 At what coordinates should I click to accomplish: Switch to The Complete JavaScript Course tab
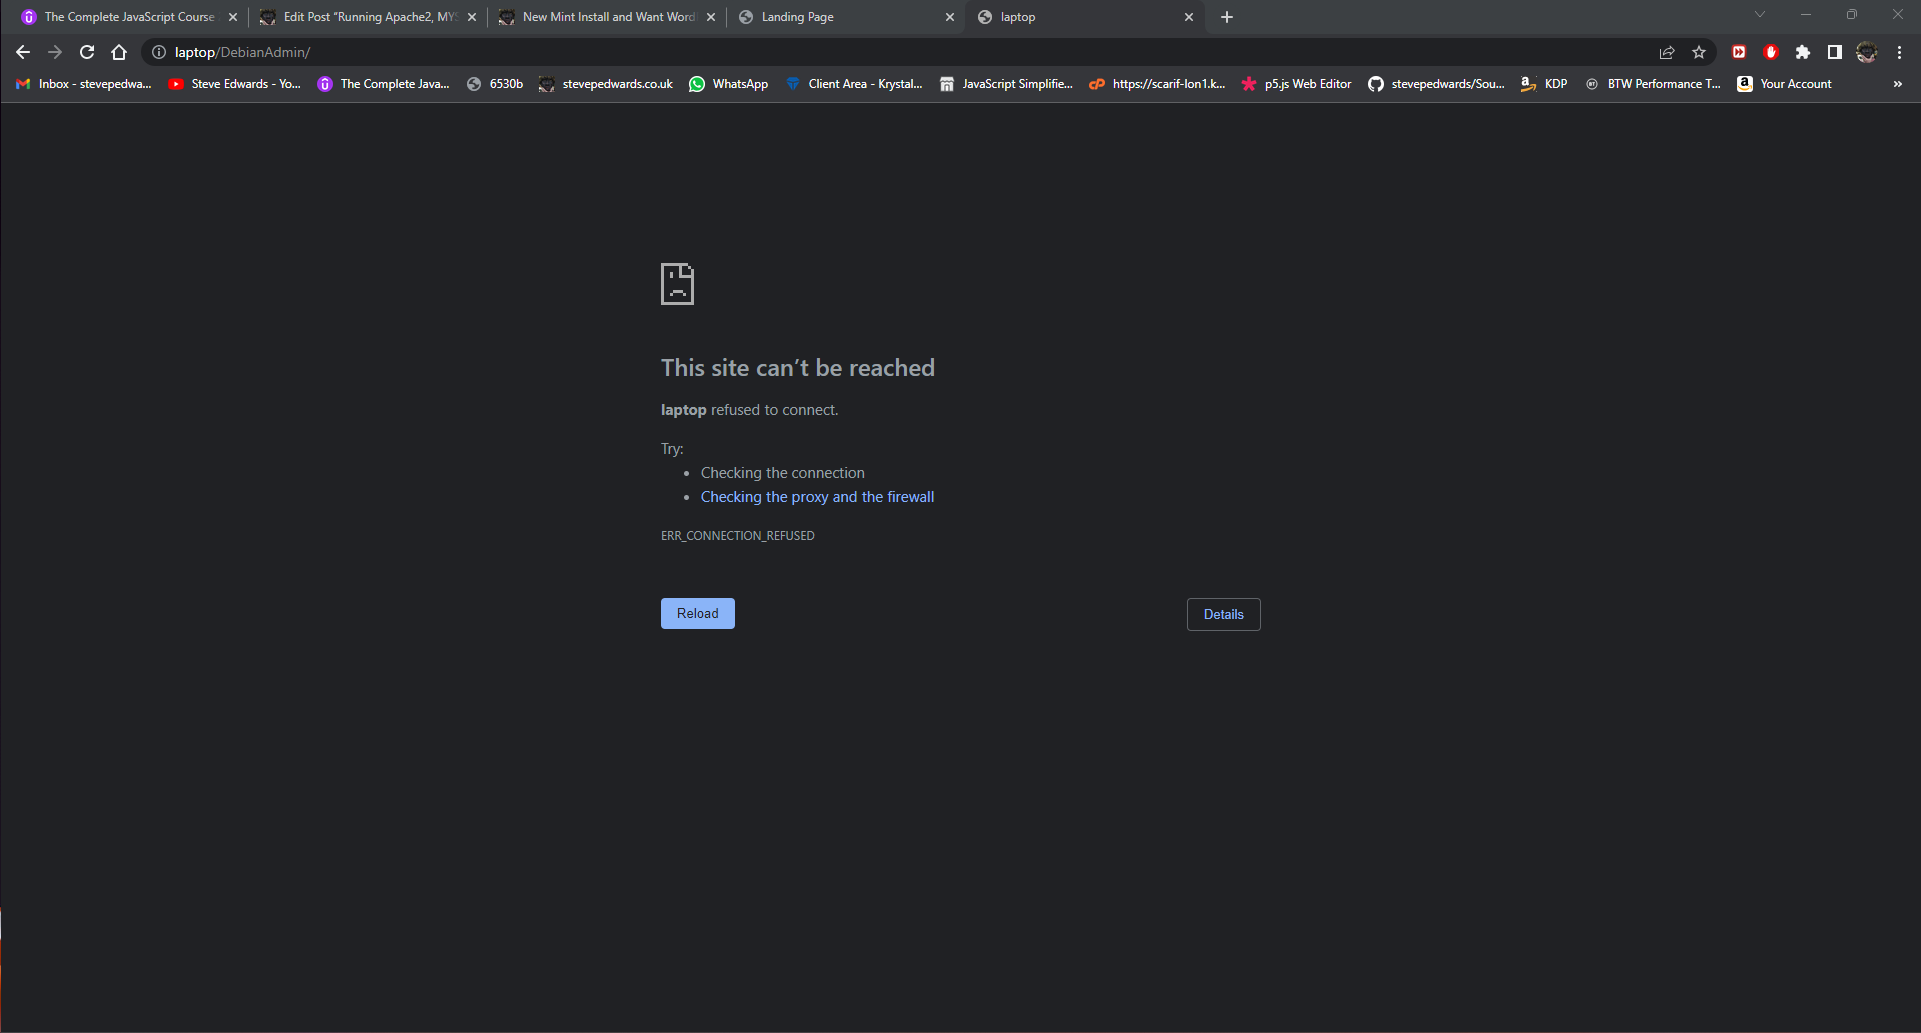(128, 17)
